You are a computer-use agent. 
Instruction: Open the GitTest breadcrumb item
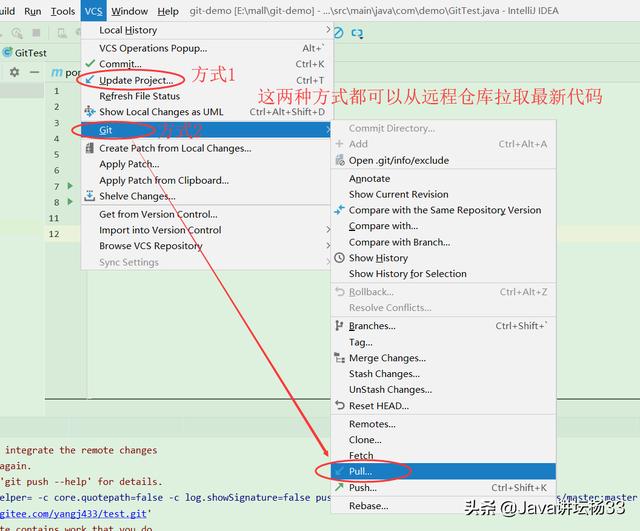click(25, 53)
